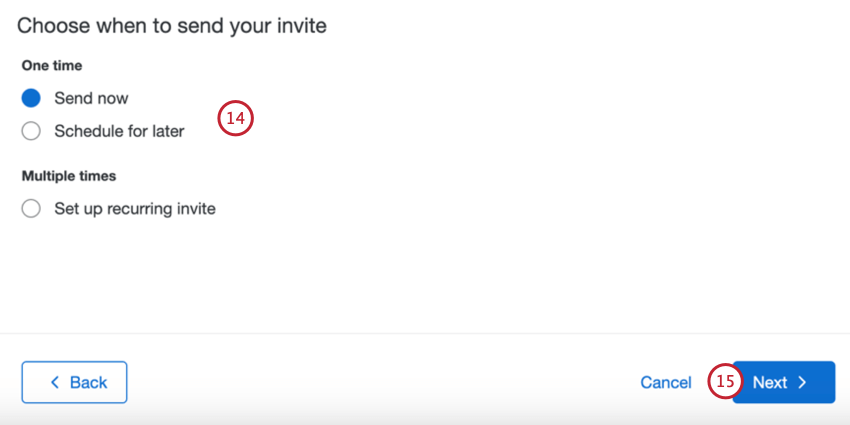Click the right chevron icon in Next

coord(802,382)
